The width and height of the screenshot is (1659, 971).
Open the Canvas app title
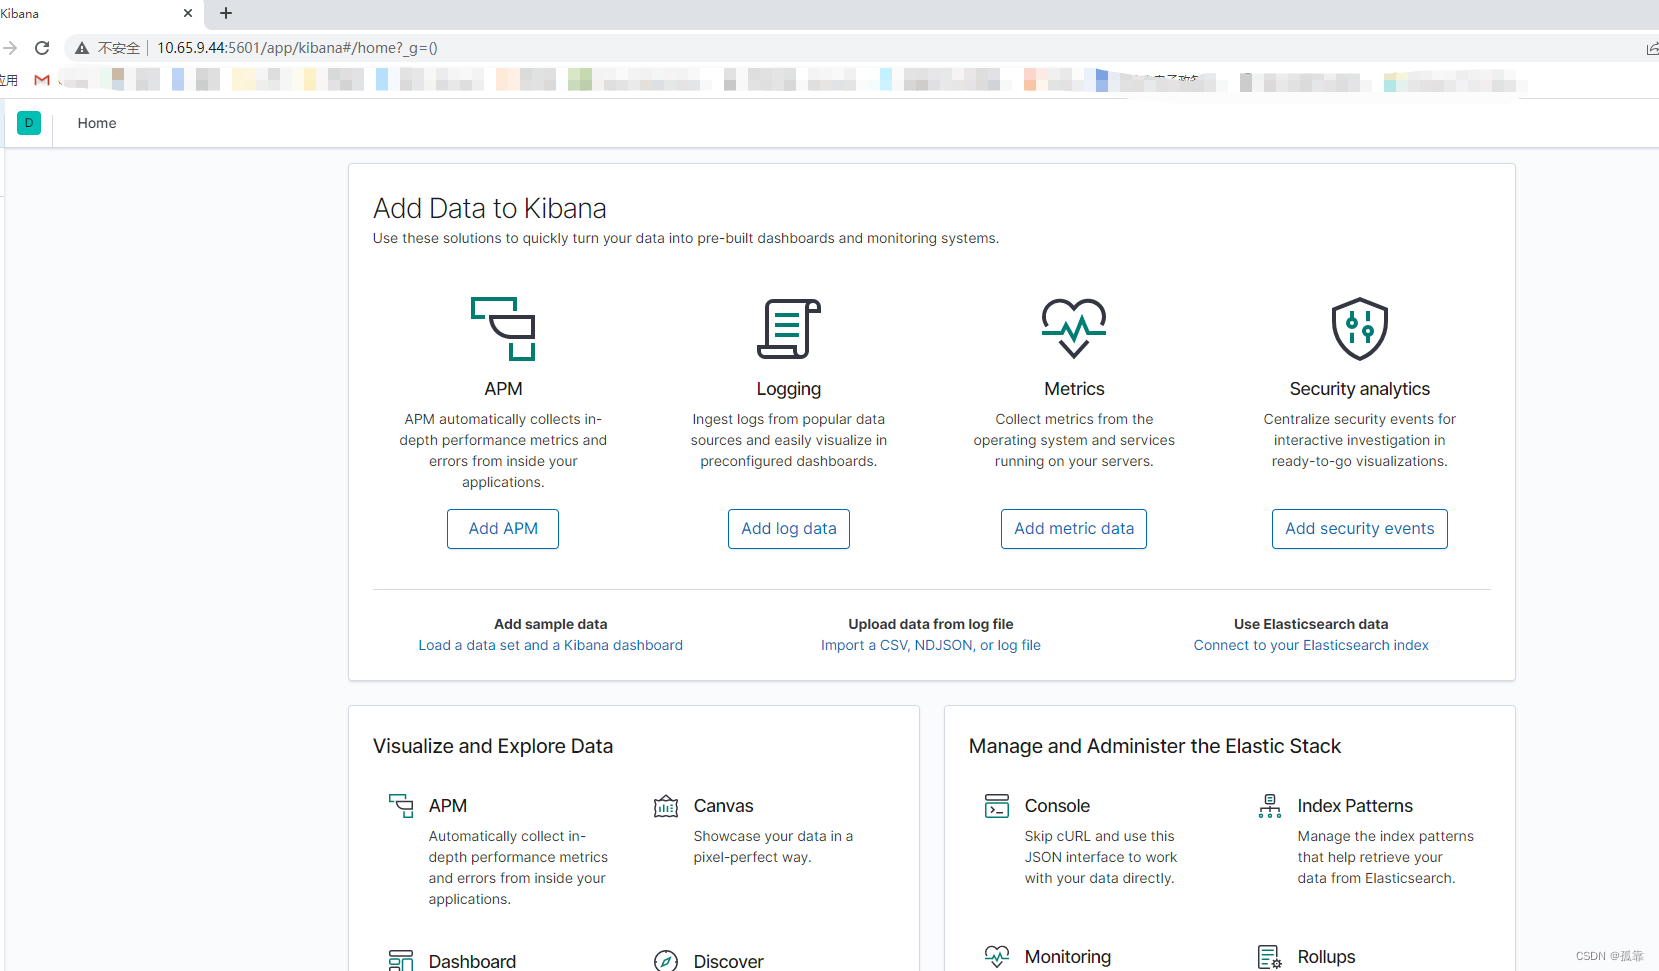tap(724, 806)
